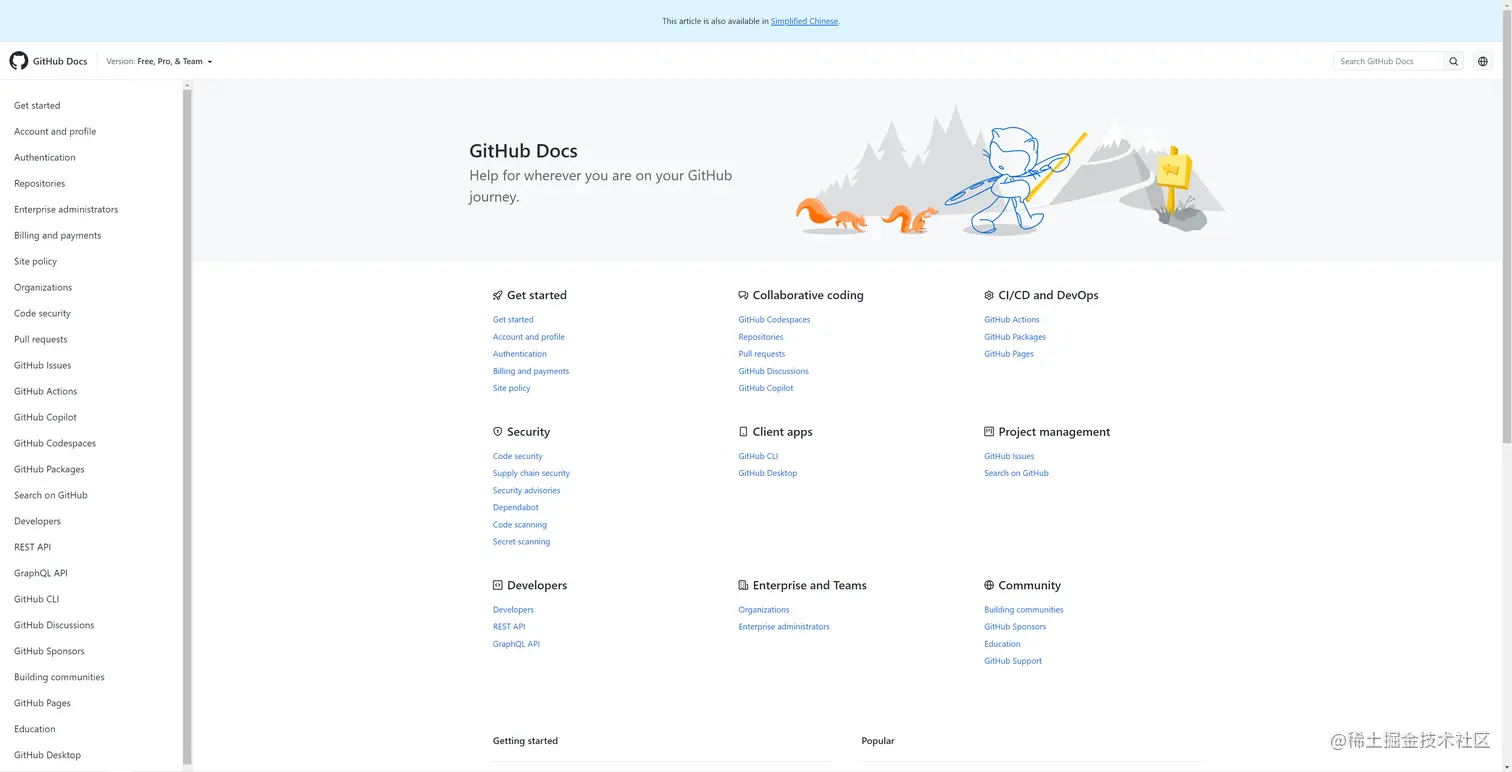Click the Developers code icon

498,585
